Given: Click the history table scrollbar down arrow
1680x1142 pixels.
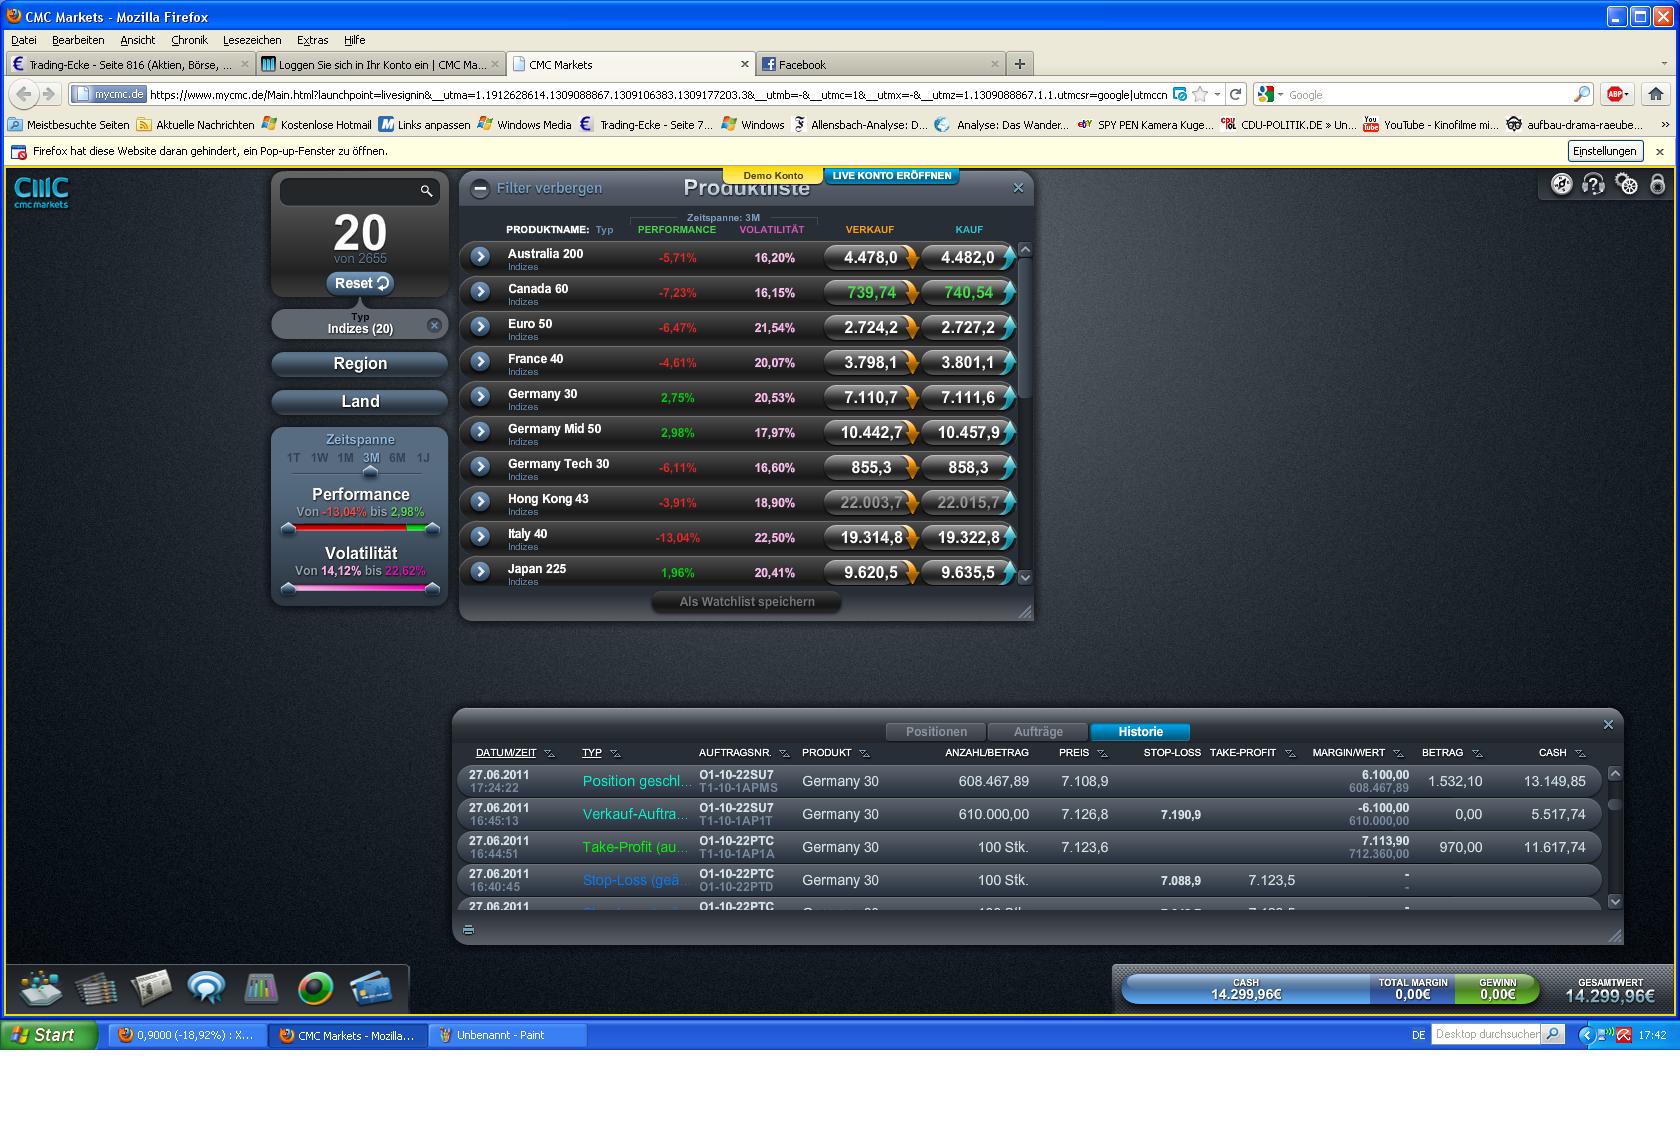Looking at the screenshot, I should 1614,901.
